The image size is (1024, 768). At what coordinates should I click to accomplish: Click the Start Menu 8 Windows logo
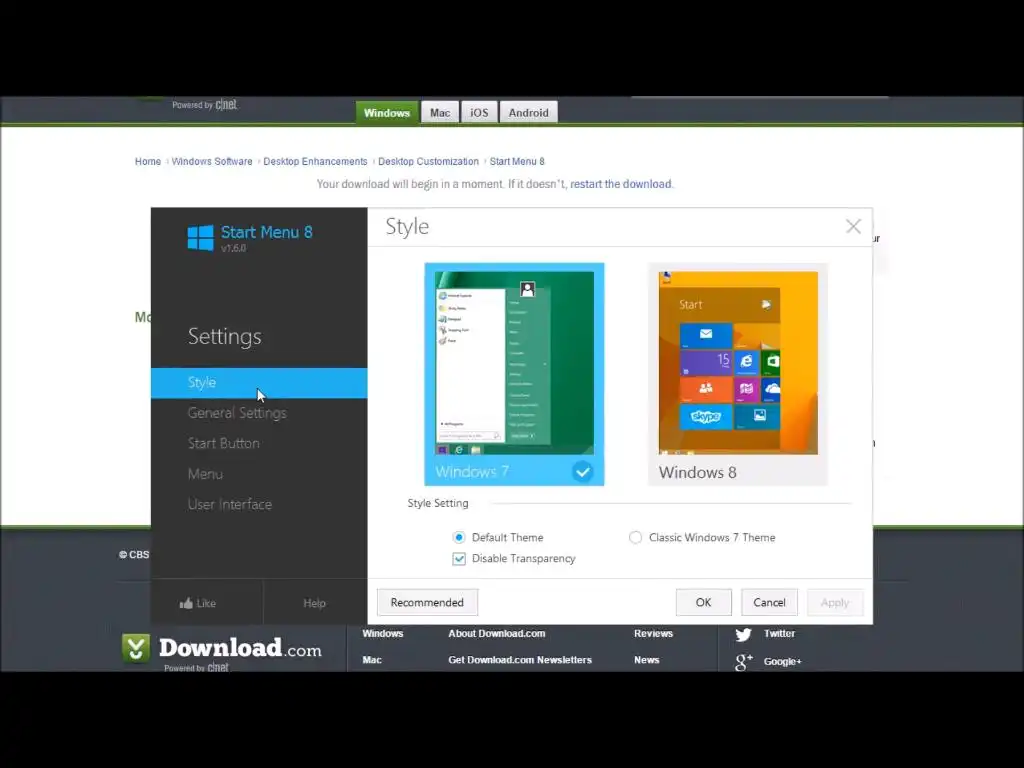[x=200, y=238]
